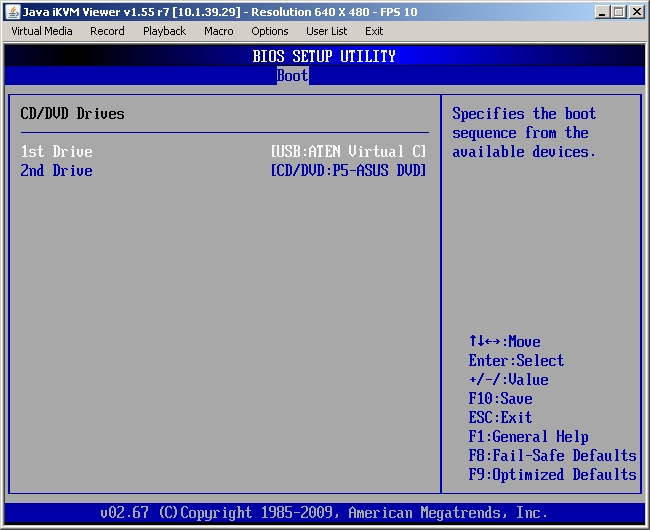
Task: Click the F10:Save help line
Action: point(500,398)
